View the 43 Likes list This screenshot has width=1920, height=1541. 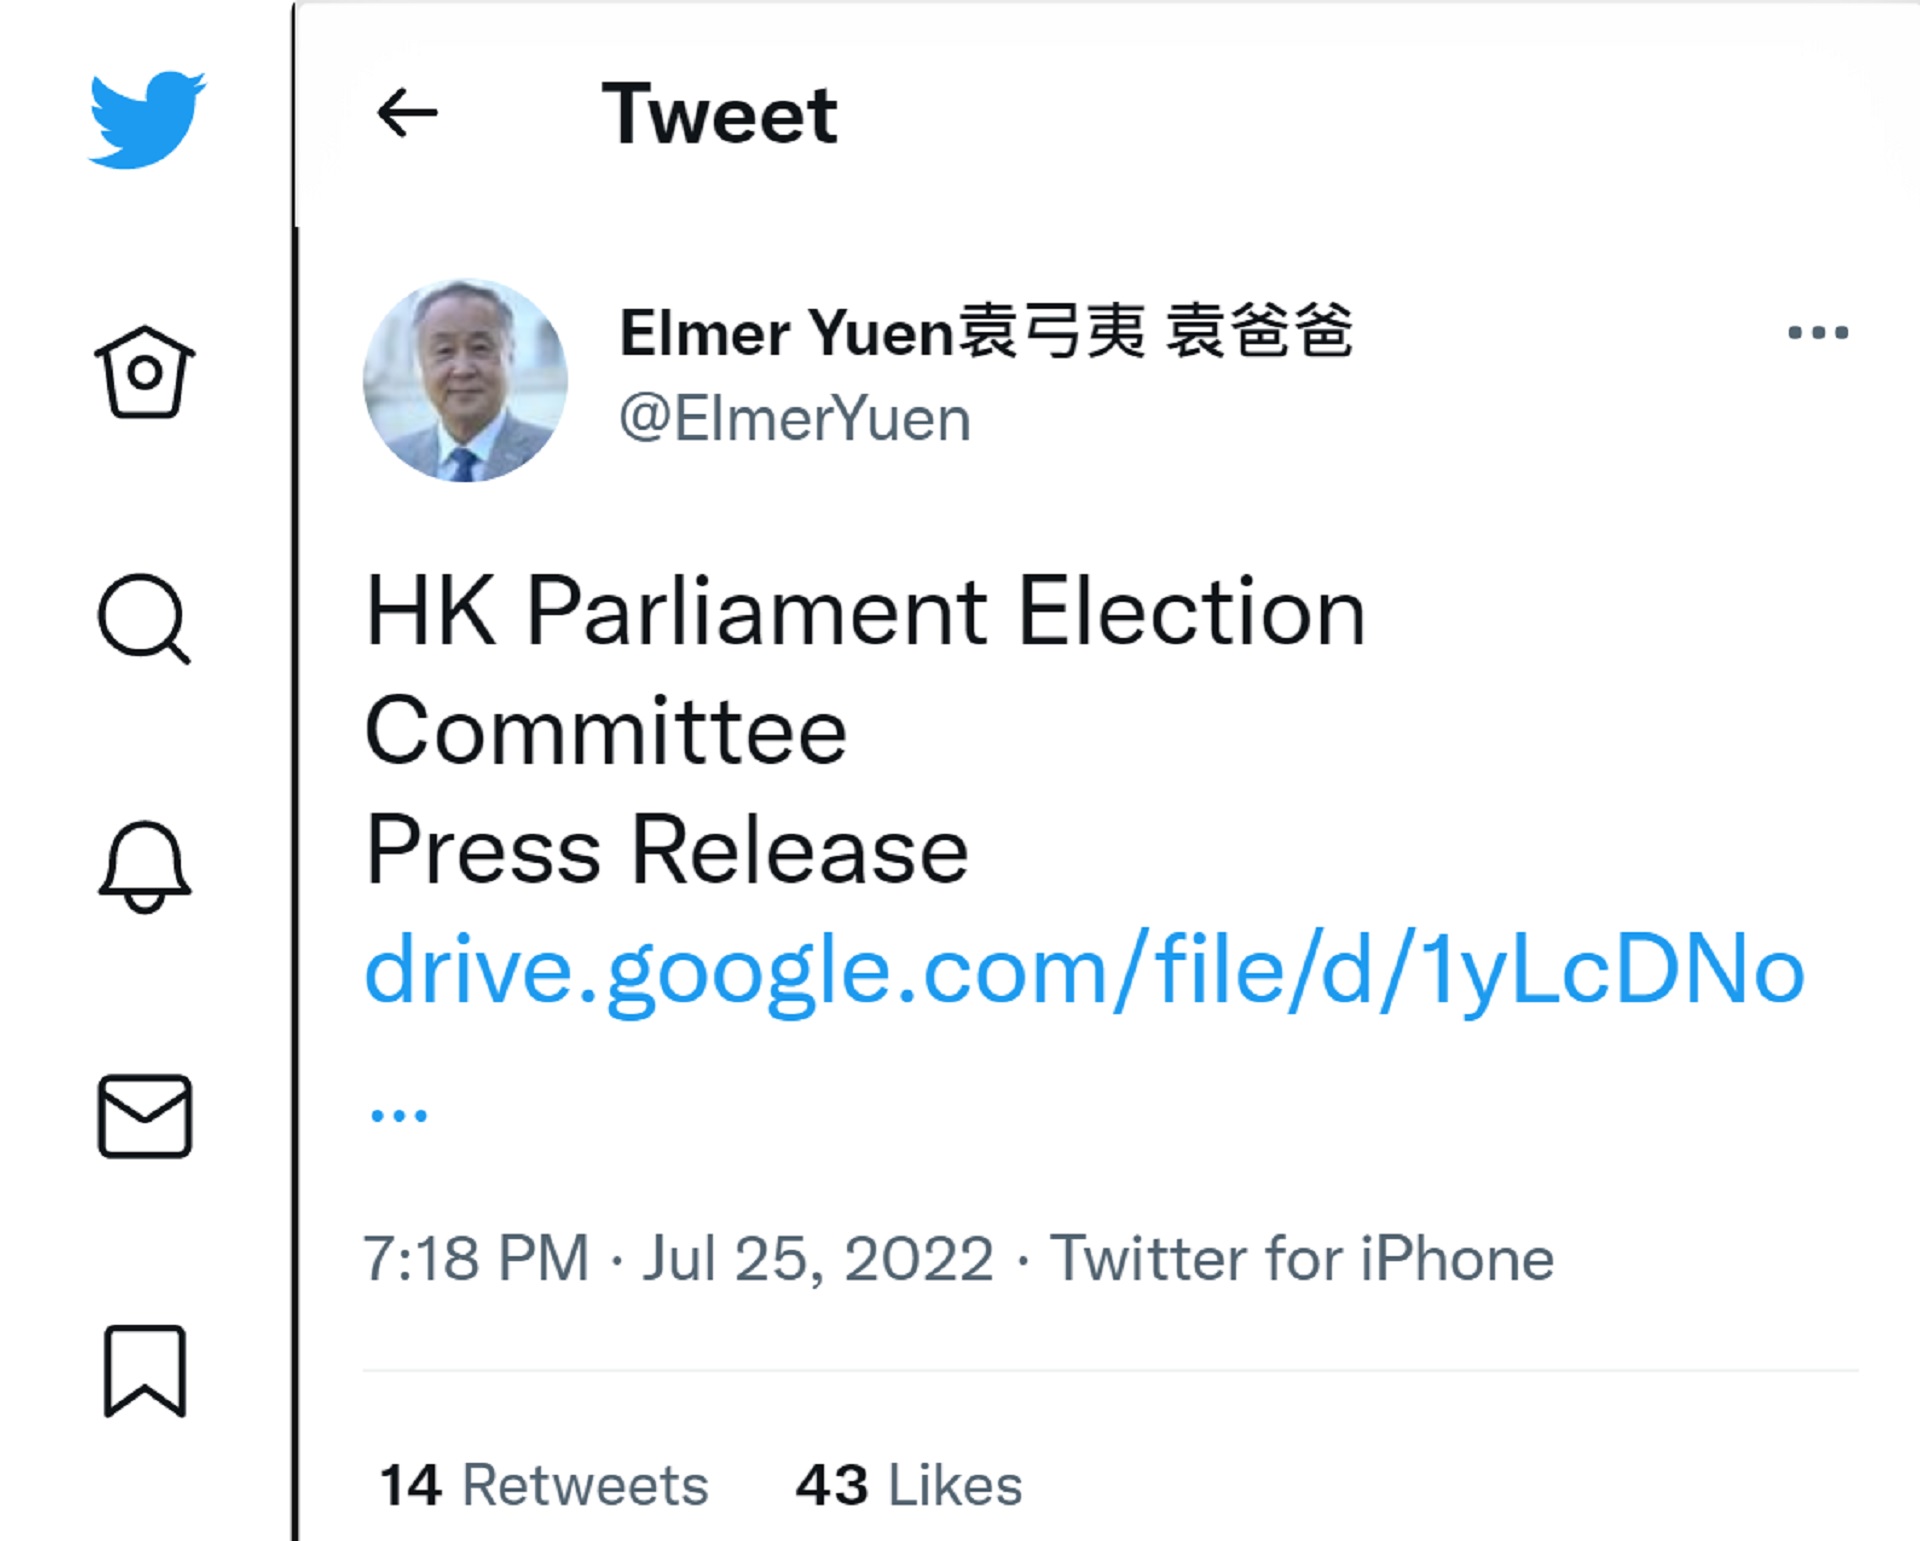[909, 1485]
